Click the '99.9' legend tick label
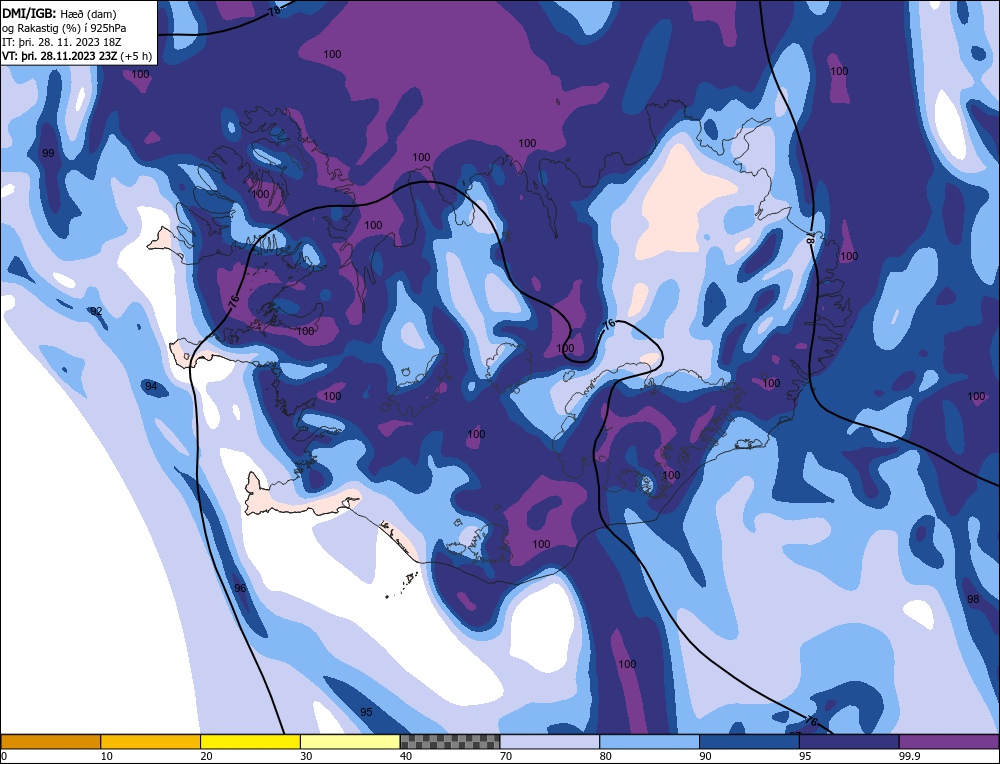The width and height of the screenshot is (1000, 764). 910,756
